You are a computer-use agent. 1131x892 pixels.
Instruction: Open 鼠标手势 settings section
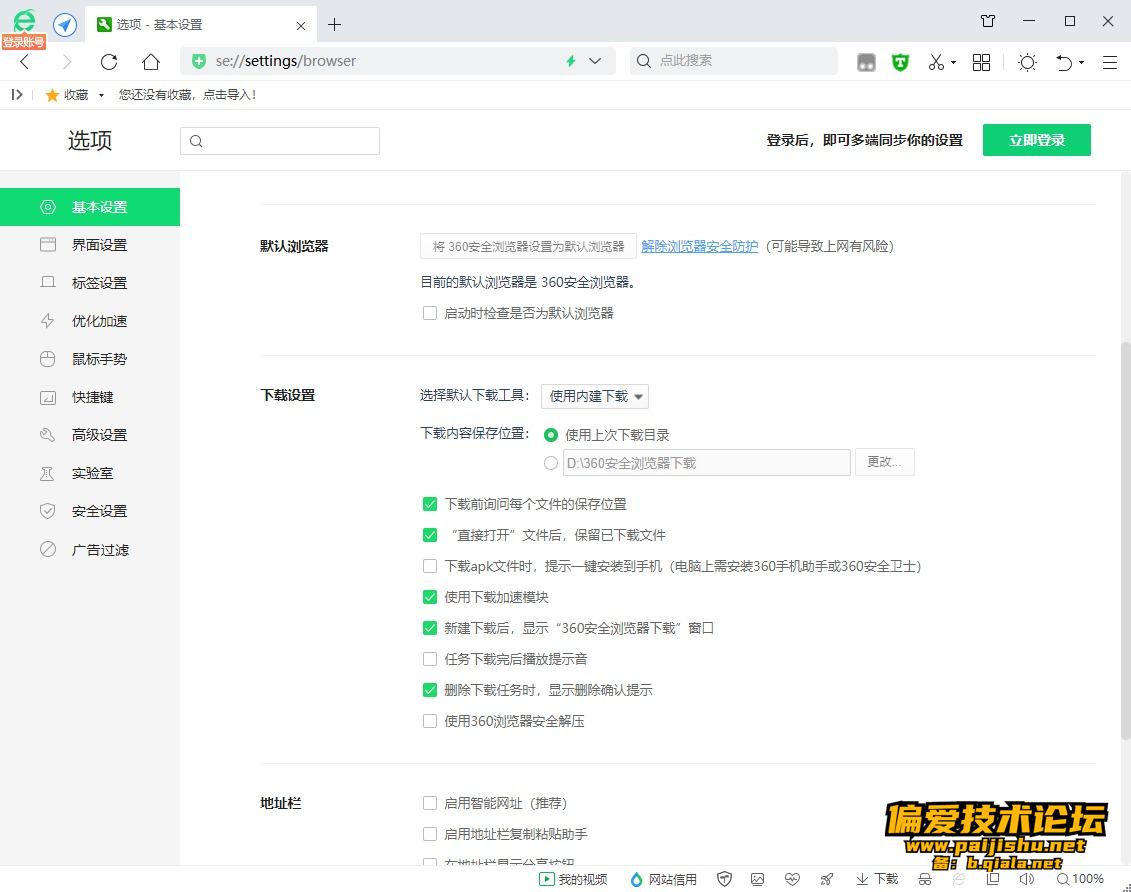pos(90,359)
